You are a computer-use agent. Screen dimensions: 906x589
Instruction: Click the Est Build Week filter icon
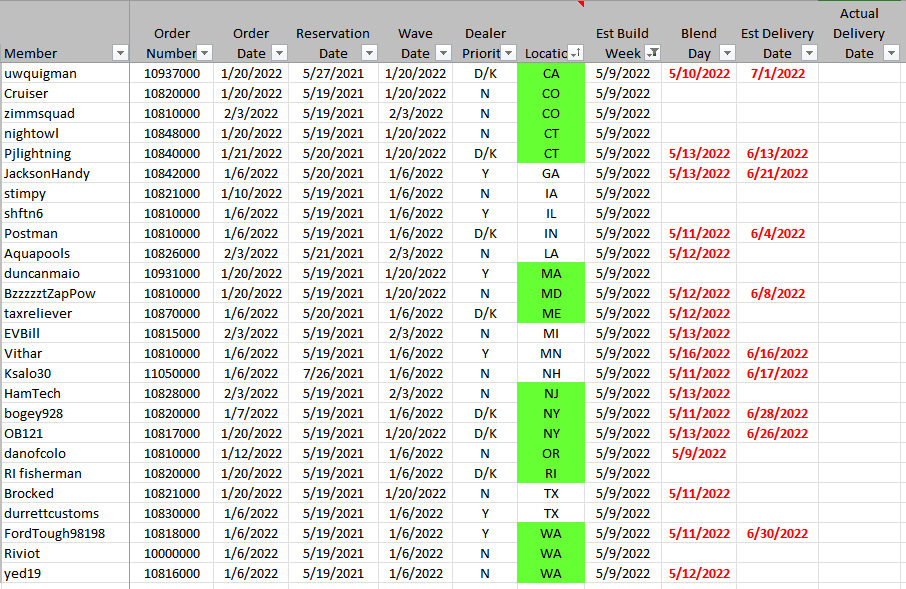tap(652, 53)
